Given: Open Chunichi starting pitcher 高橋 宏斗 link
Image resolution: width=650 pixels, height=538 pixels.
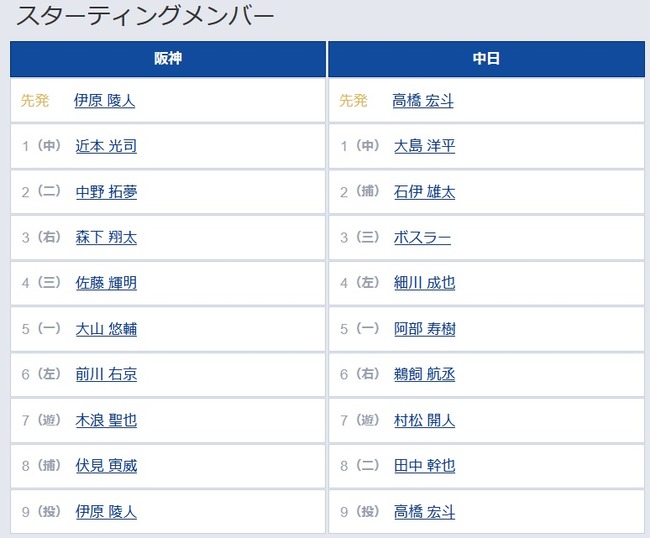Looking at the screenshot, I should point(423,100).
